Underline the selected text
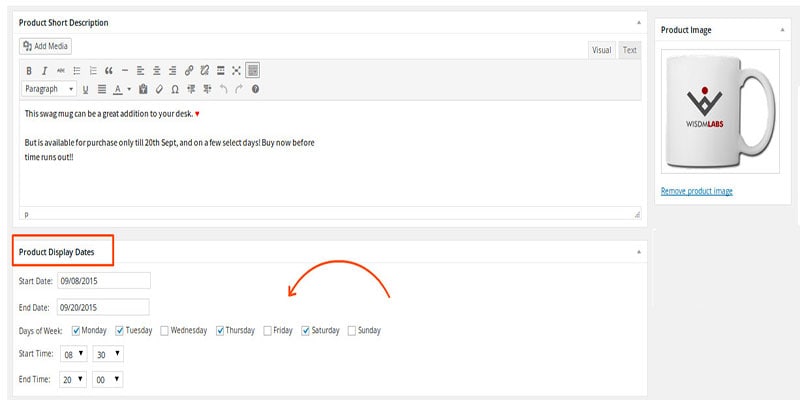Image resolution: width=800 pixels, height=400 pixels. (x=85, y=89)
